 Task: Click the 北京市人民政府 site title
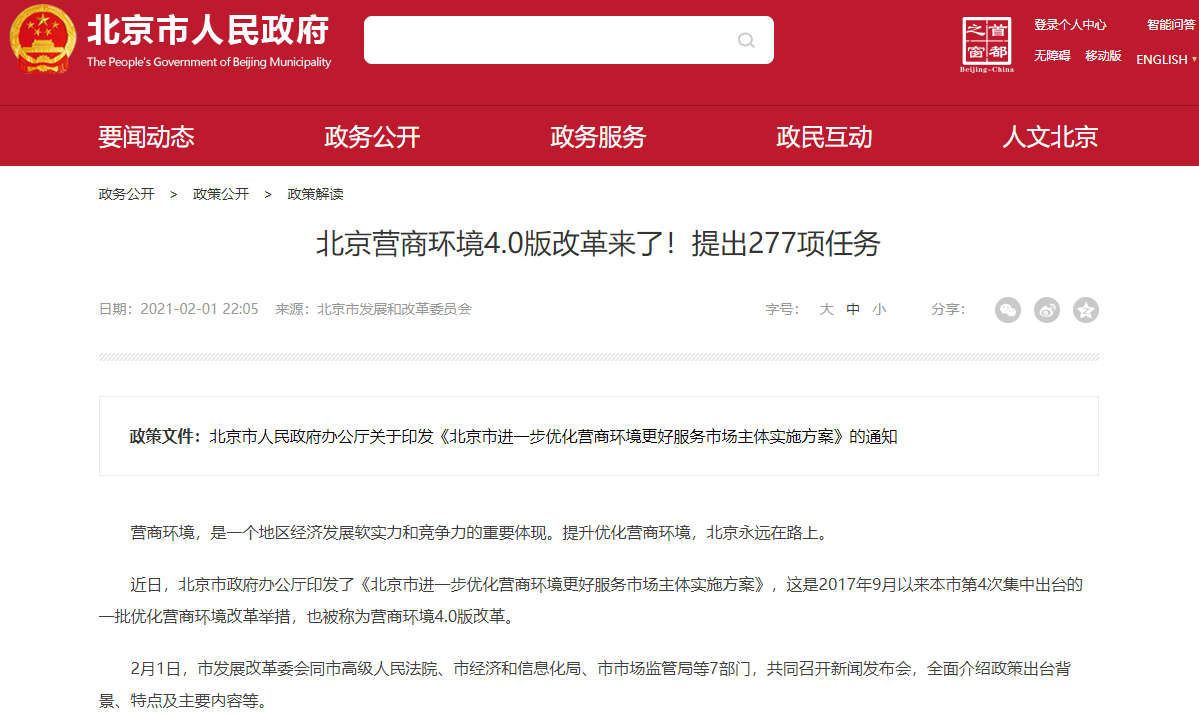click(x=208, y=31)
